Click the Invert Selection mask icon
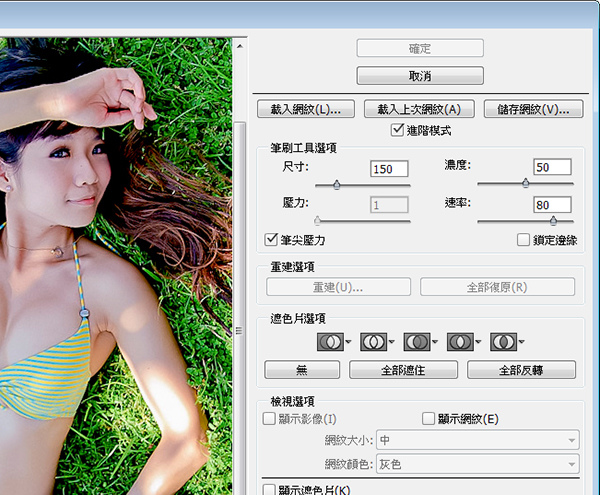This screenshot has height=495, width=600. (x=504, y=342)
